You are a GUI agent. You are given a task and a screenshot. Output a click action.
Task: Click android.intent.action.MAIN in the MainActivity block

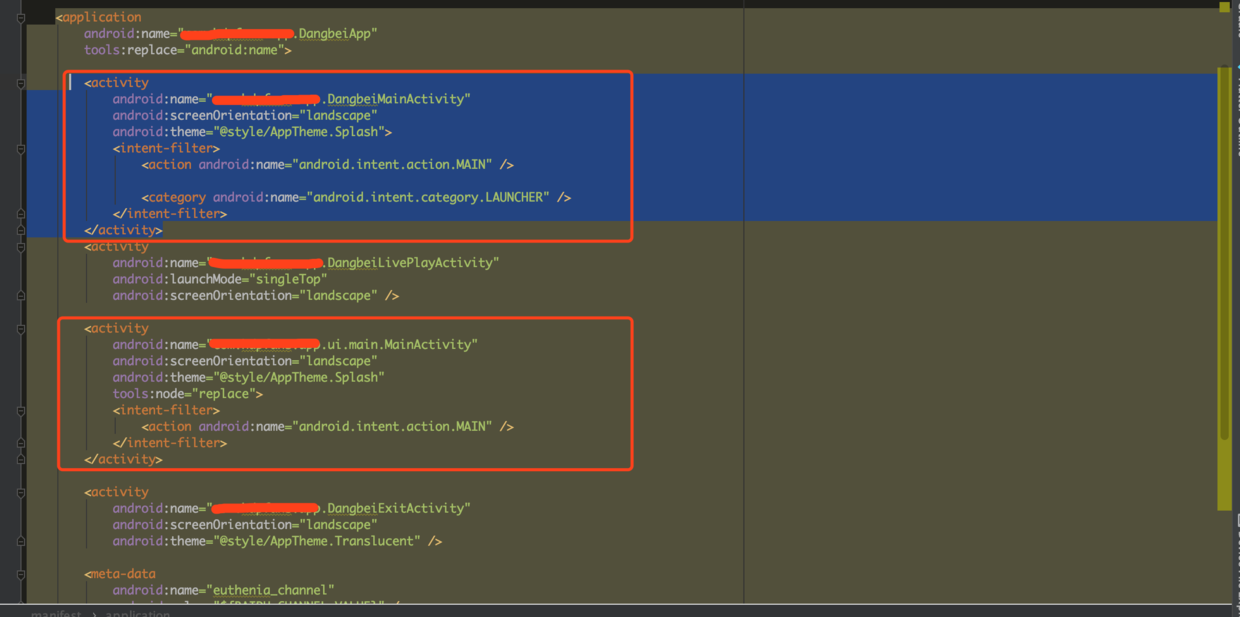click(392, 427)
